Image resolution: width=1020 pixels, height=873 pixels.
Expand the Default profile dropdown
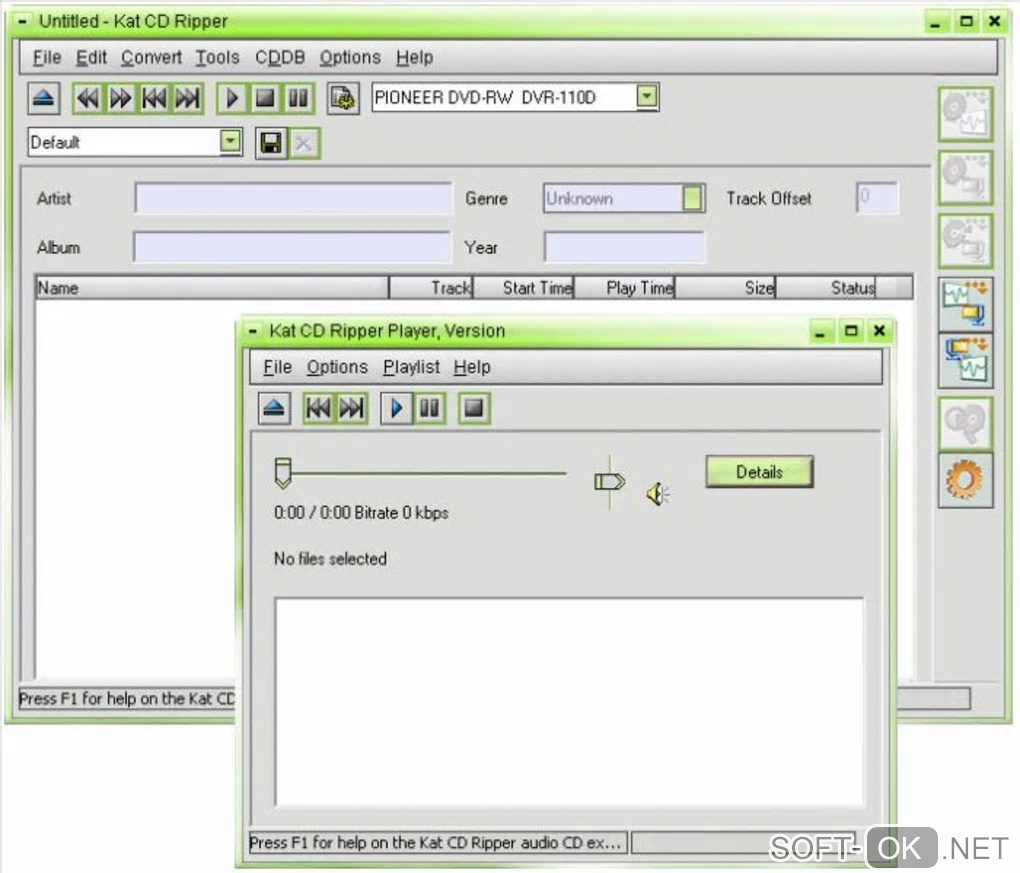pyautogui.click(x=230, y=141)
